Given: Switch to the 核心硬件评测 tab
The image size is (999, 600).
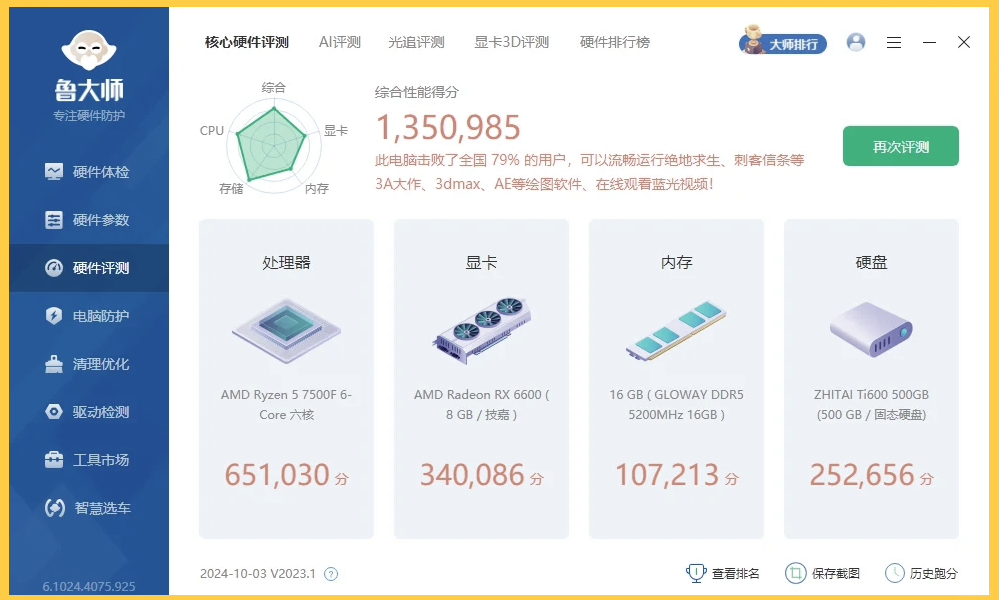Looking at the screenshot, I should (x=247, y=42).
